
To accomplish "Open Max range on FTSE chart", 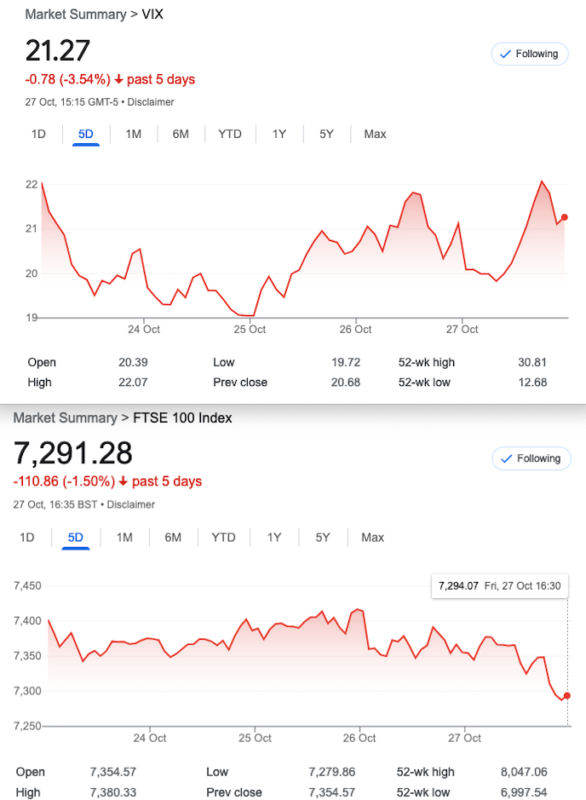I will 373,538.
